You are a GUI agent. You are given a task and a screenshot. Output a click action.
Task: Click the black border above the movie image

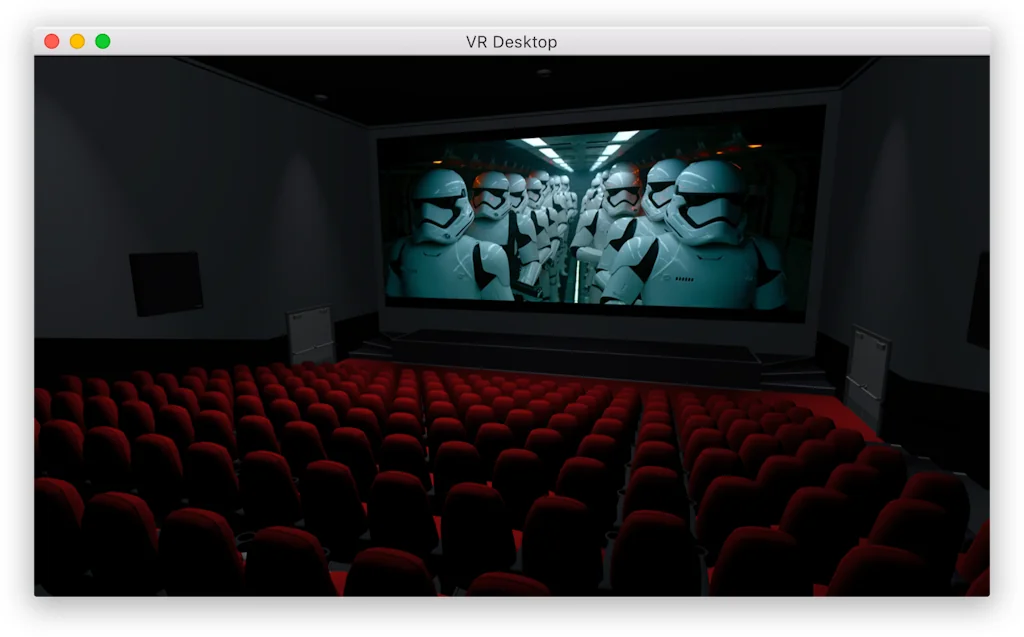pyautogui.click(x=600, y=118)
